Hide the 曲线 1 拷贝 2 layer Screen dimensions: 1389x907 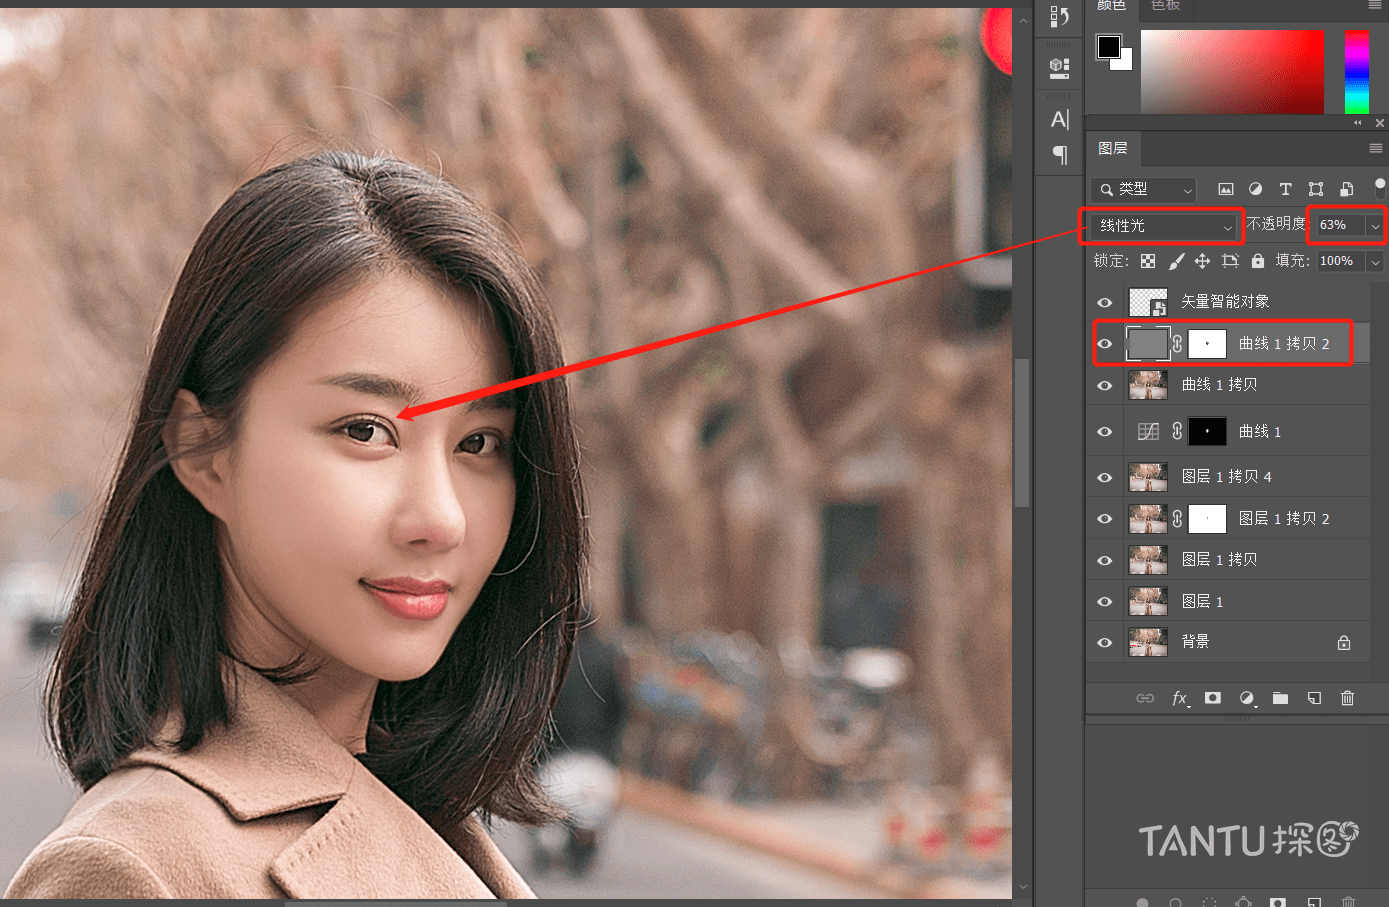point(1105,344)
